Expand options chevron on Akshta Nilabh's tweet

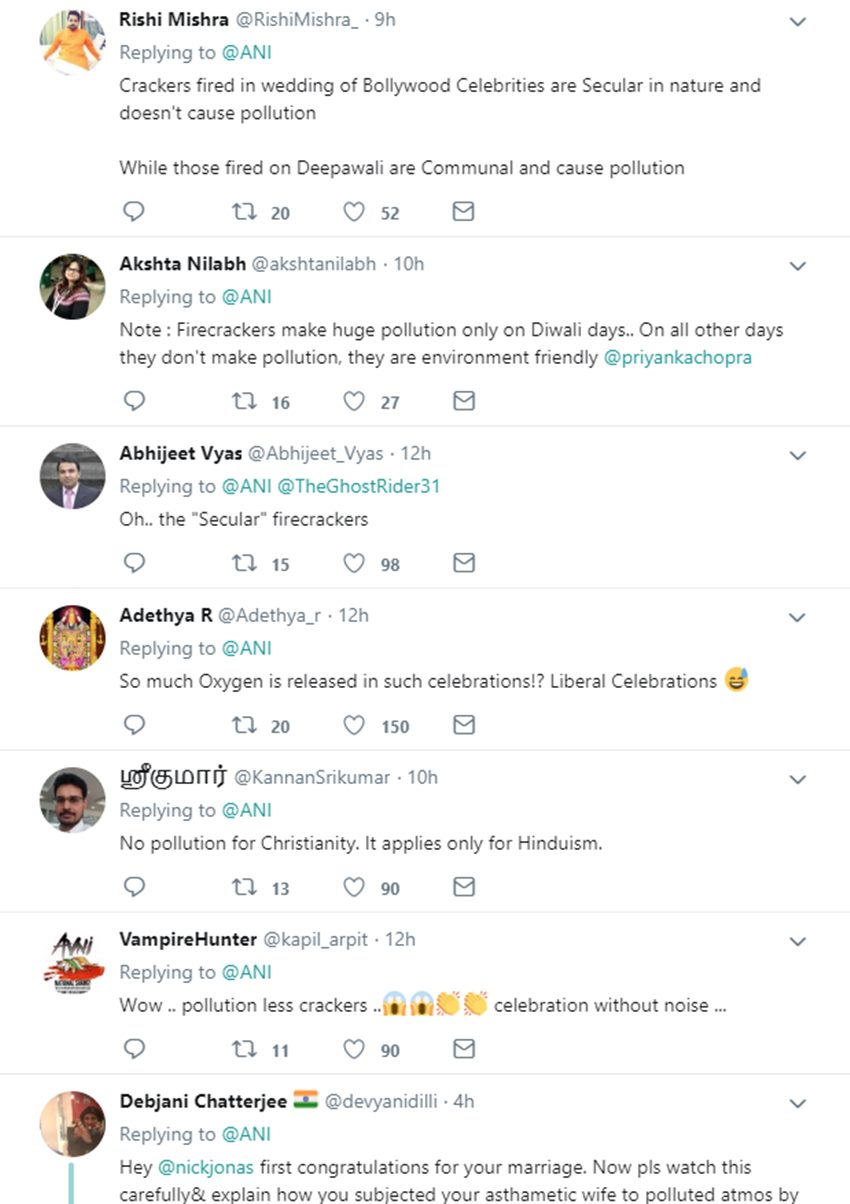[x=798, y=266]
